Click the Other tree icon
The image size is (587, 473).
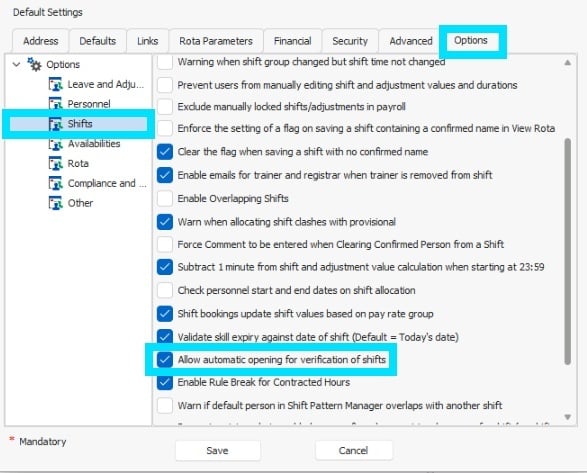pos(55,203)
